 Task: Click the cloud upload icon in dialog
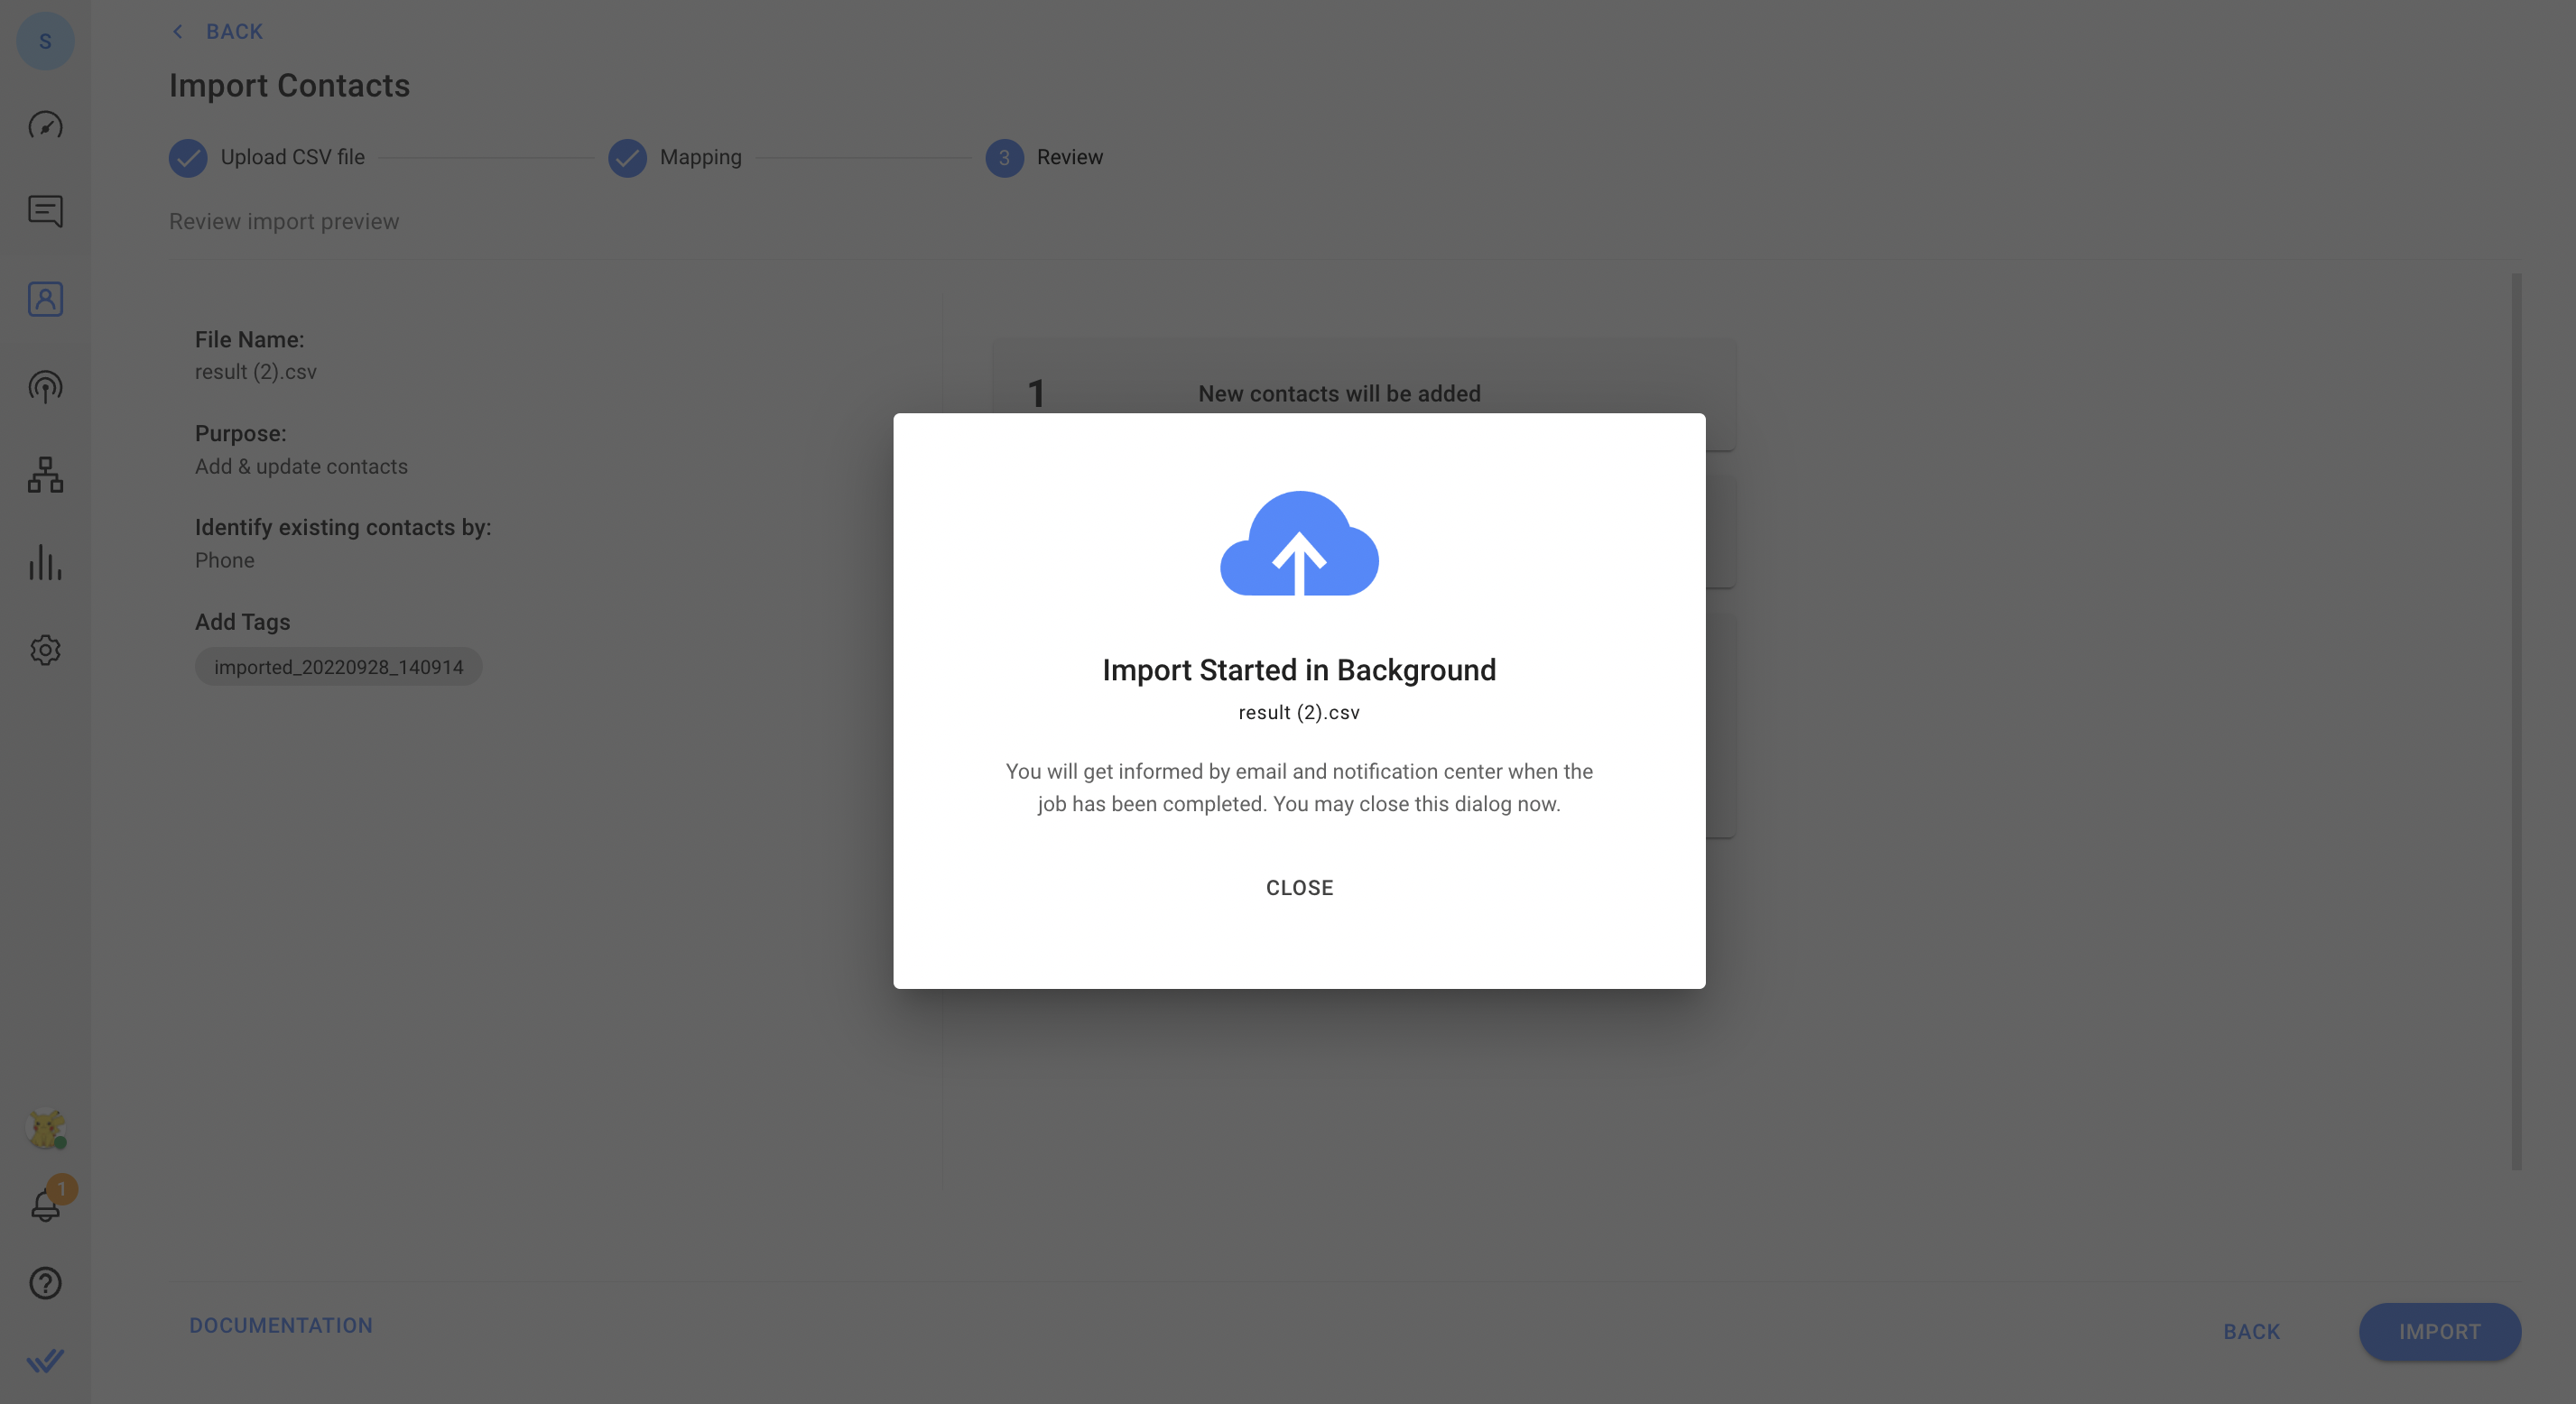[1299, 543]
